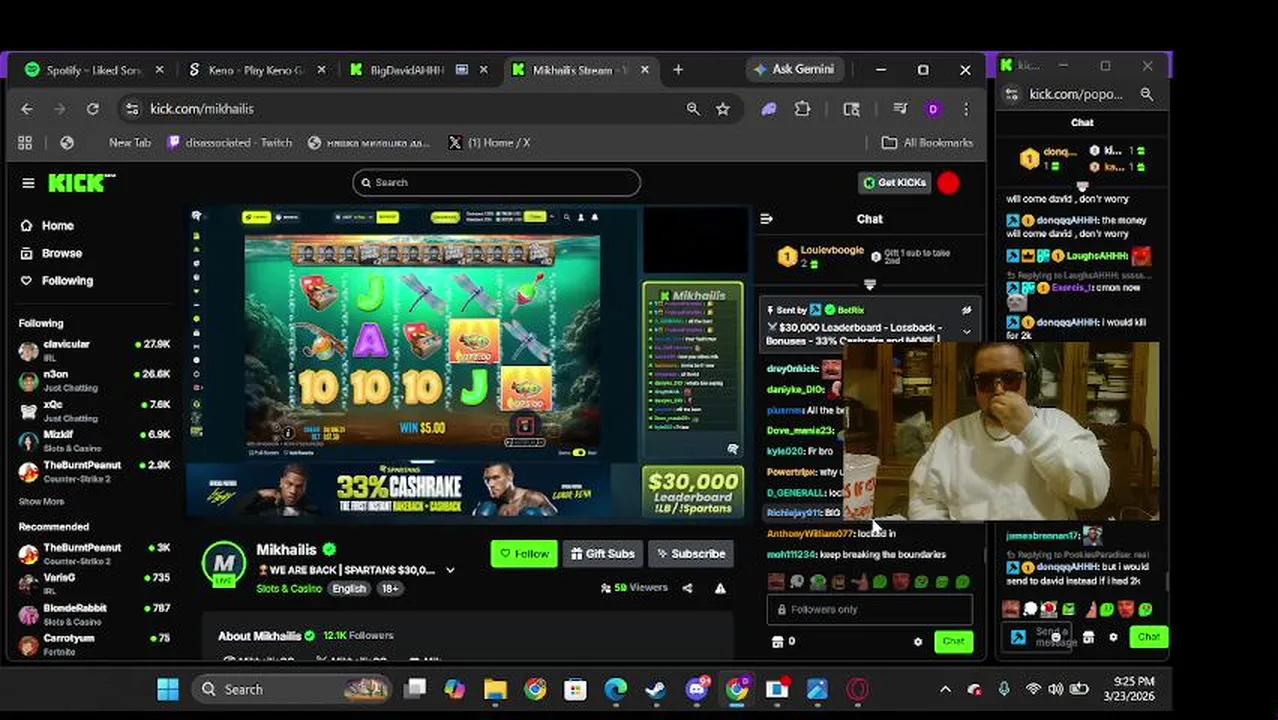Click the Windows Start button
The height and width of the screenshot is (720, 1278).
[168, 689]
